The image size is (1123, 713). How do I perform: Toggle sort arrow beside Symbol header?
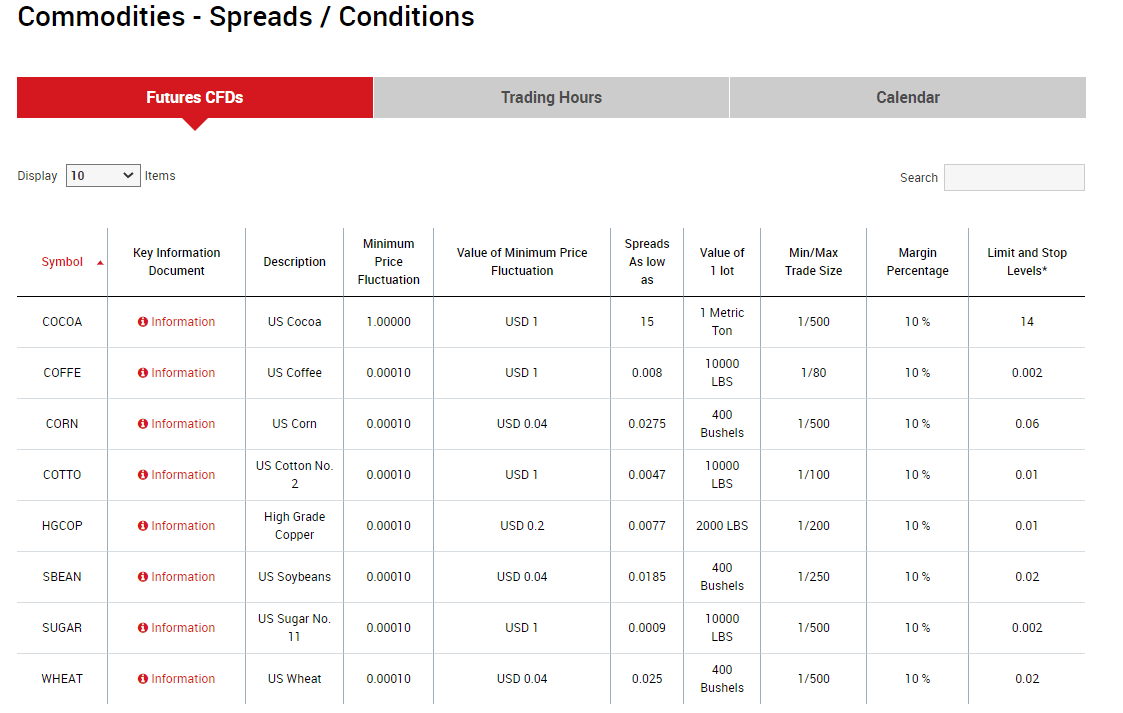point(100,263)
